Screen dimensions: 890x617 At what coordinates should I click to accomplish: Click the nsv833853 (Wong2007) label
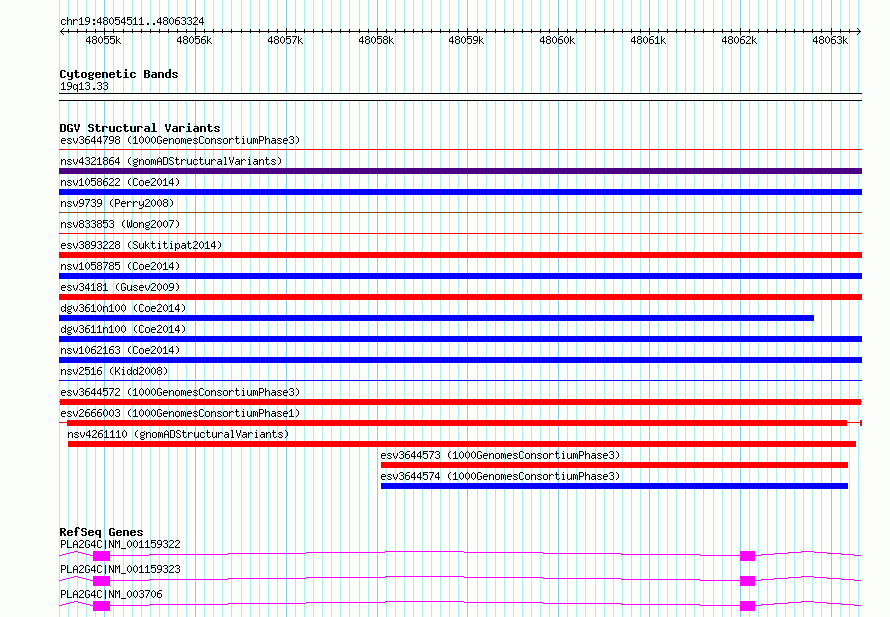(120, 224)
